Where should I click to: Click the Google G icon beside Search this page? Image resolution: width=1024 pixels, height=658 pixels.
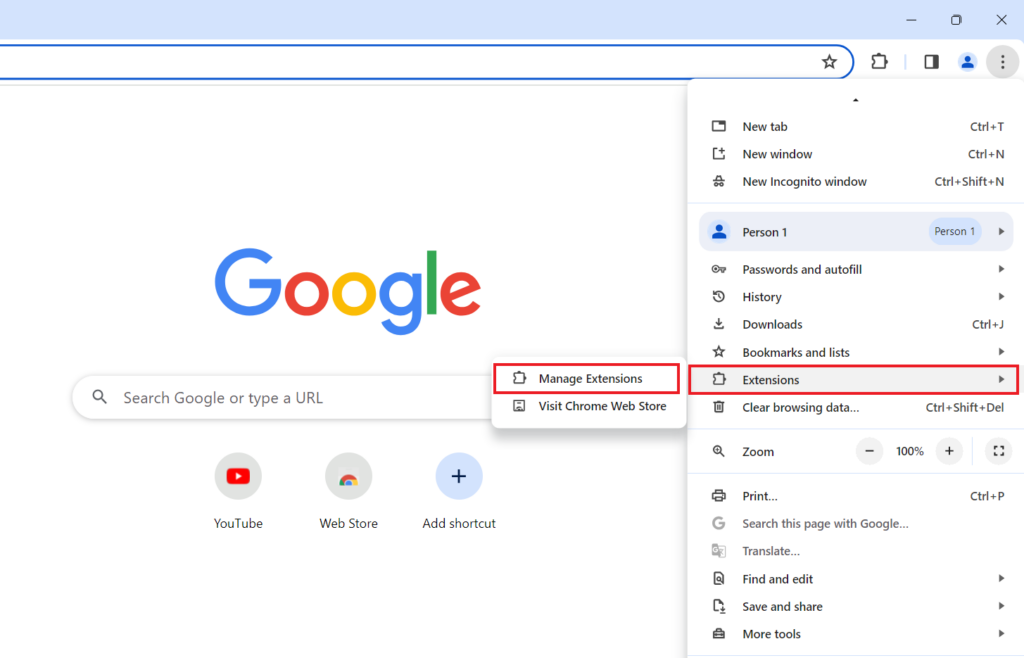(x=718, y=523)
